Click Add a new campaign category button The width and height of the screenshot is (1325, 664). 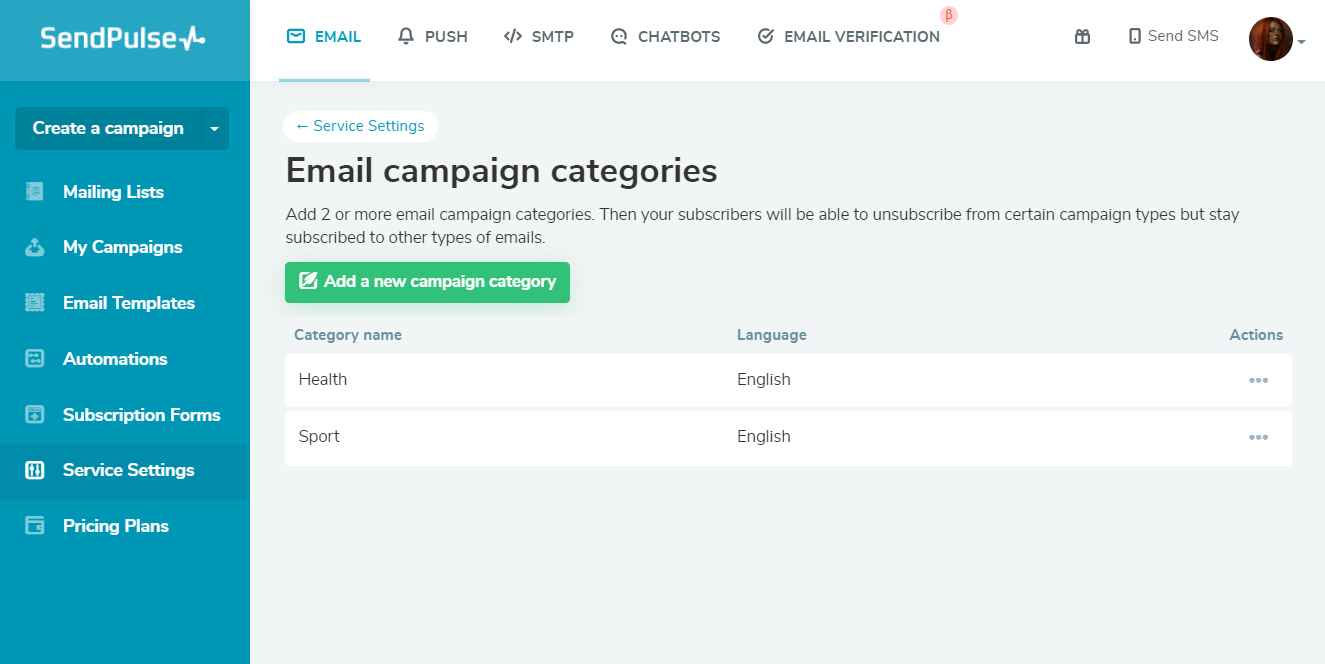point(427,282)
